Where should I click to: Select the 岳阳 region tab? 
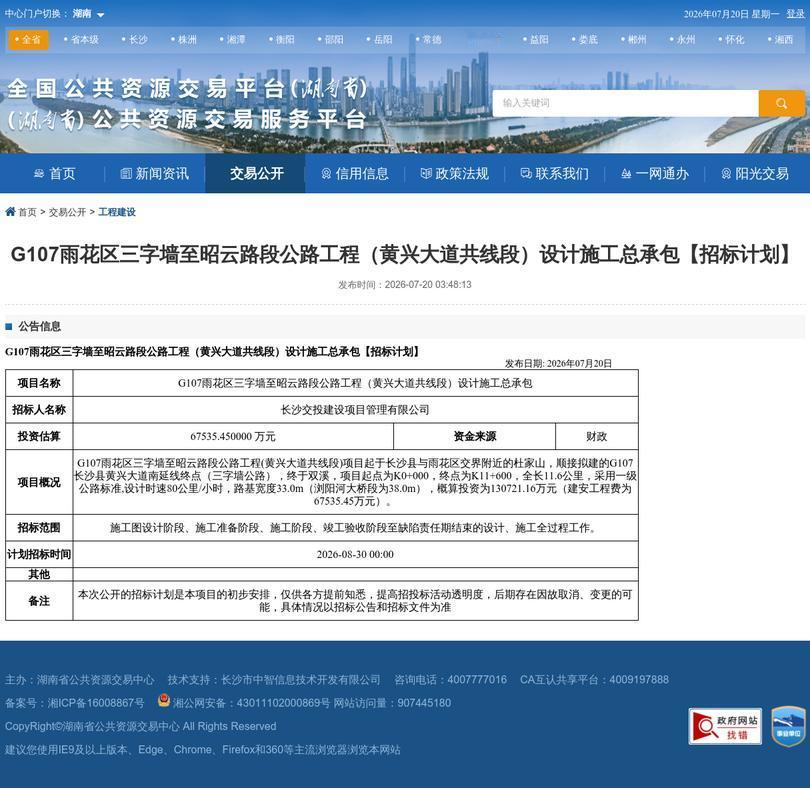[379, 40]
